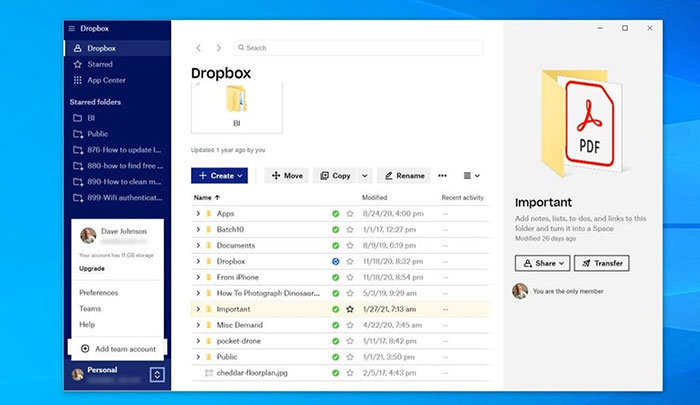Expand the Documents folder row
The width and height of the screenshot is (700, 405).
198,245
